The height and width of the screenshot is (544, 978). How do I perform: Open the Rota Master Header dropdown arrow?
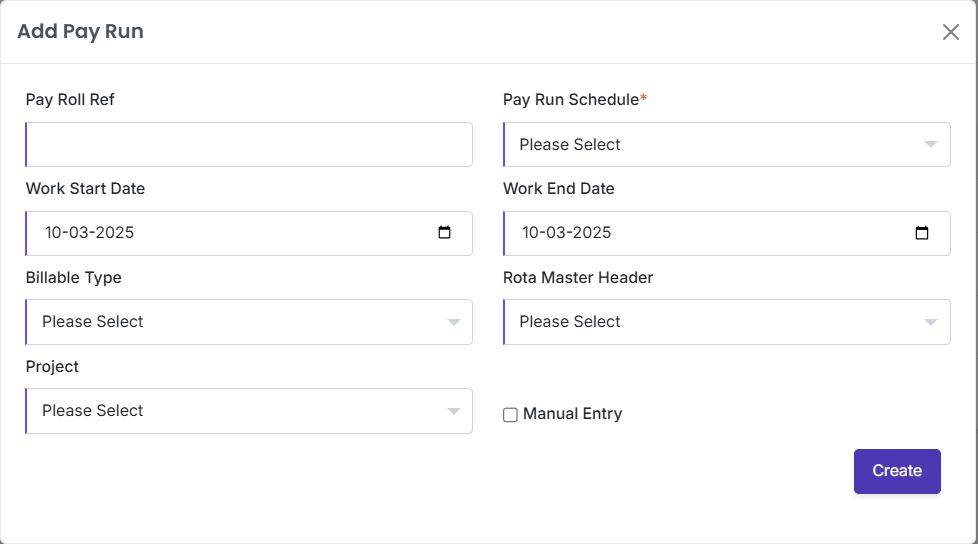coord(930,322)
